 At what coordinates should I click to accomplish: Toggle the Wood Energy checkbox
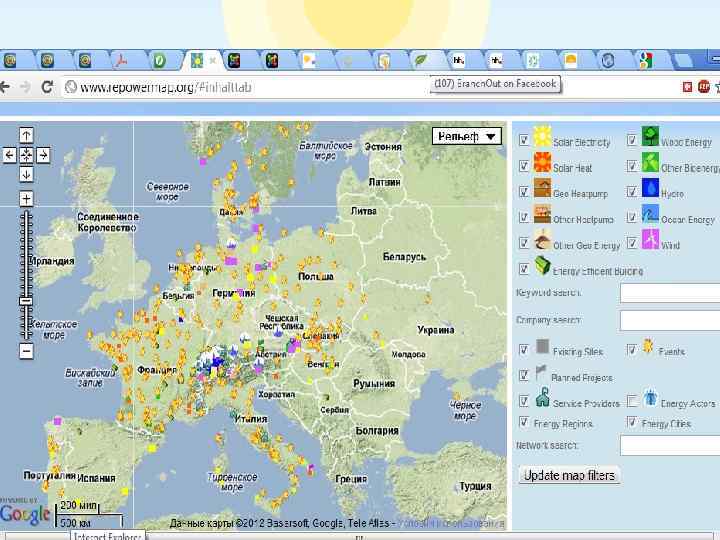click(632, 140)
